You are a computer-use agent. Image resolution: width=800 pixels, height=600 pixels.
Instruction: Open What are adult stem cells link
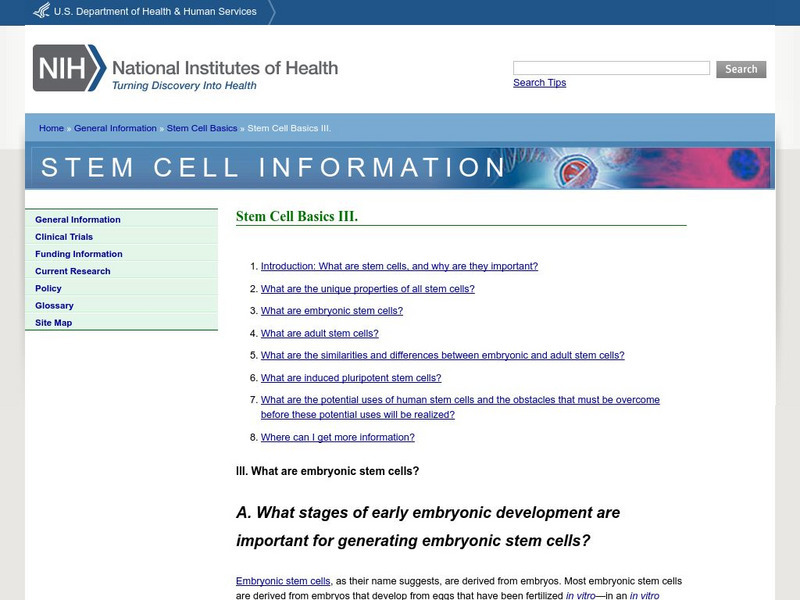coord(319,333)
